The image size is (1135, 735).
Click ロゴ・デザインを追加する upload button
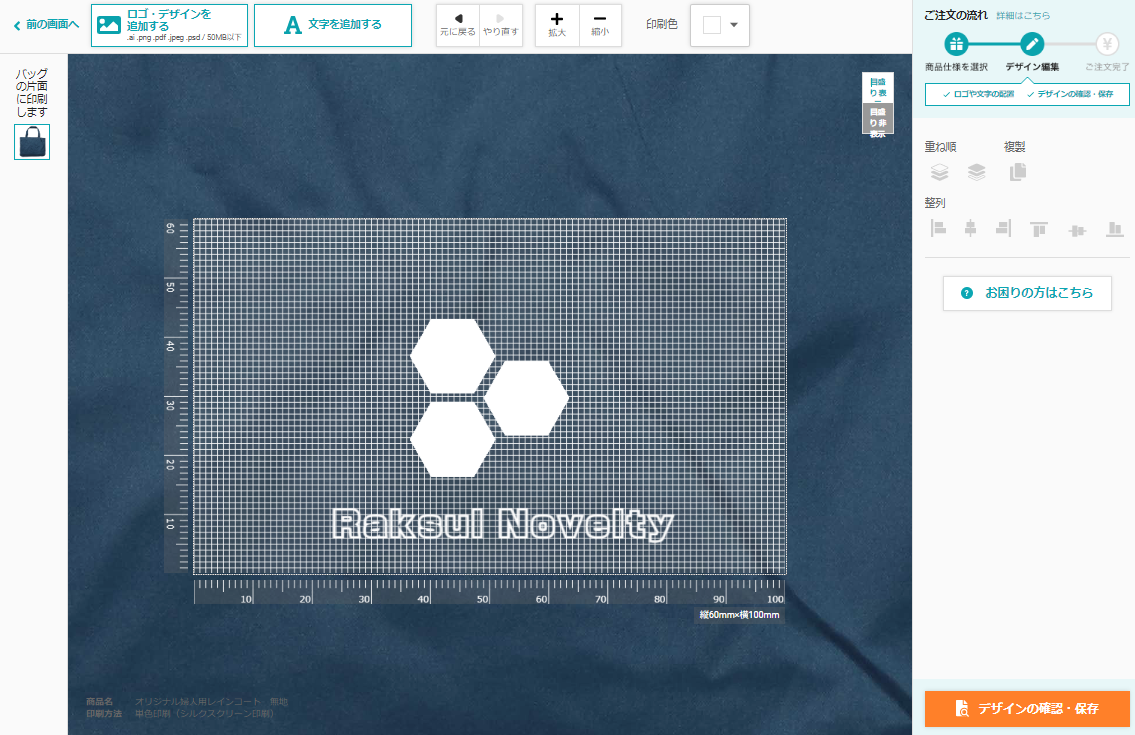(169, 25)
